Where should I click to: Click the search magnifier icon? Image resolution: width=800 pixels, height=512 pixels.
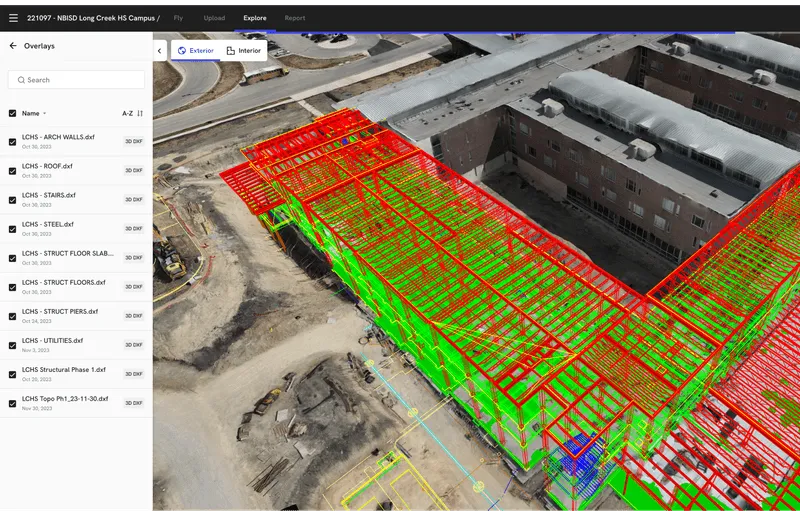pyautogui.click(x=21, y=80)
